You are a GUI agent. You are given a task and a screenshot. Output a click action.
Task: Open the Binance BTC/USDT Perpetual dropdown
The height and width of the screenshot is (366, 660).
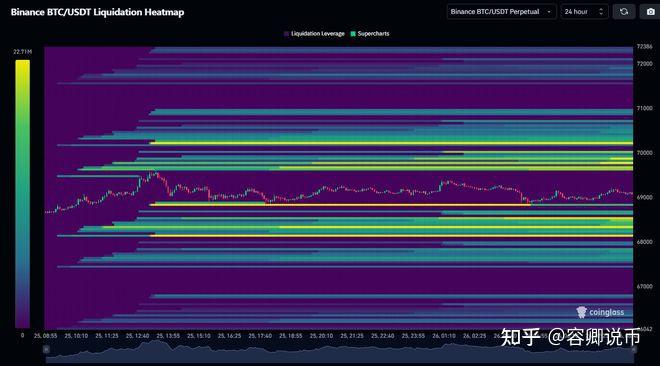(x=501, y=12)
